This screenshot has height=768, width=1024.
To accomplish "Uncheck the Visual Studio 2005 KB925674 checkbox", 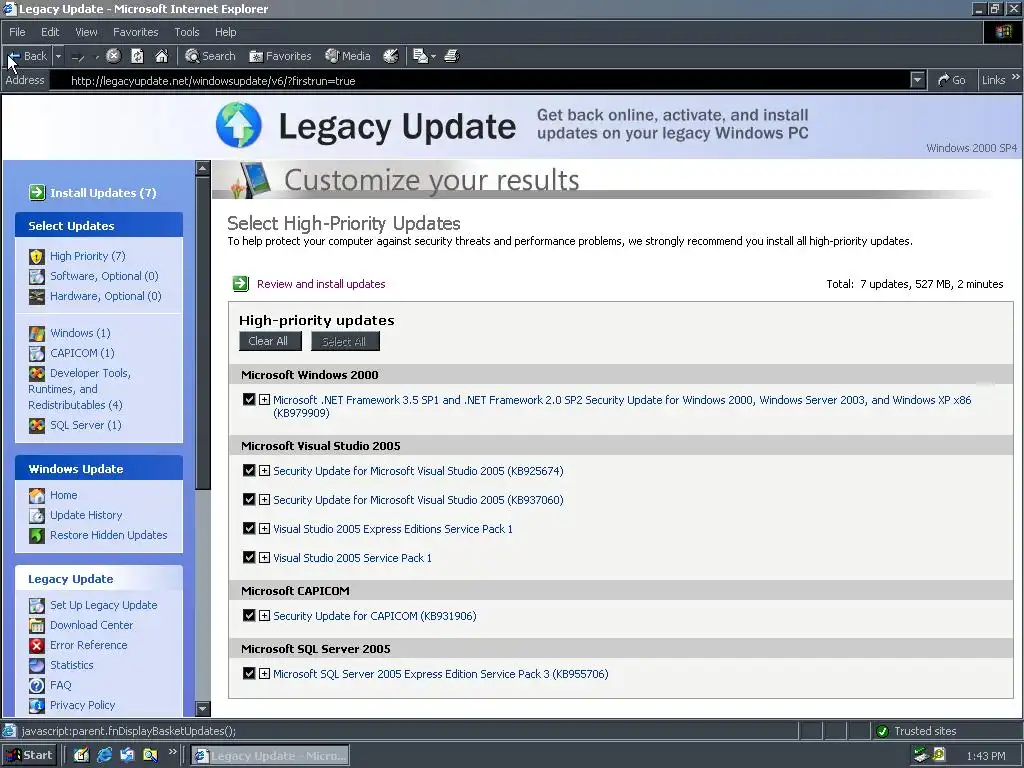I will coord(248,470).
